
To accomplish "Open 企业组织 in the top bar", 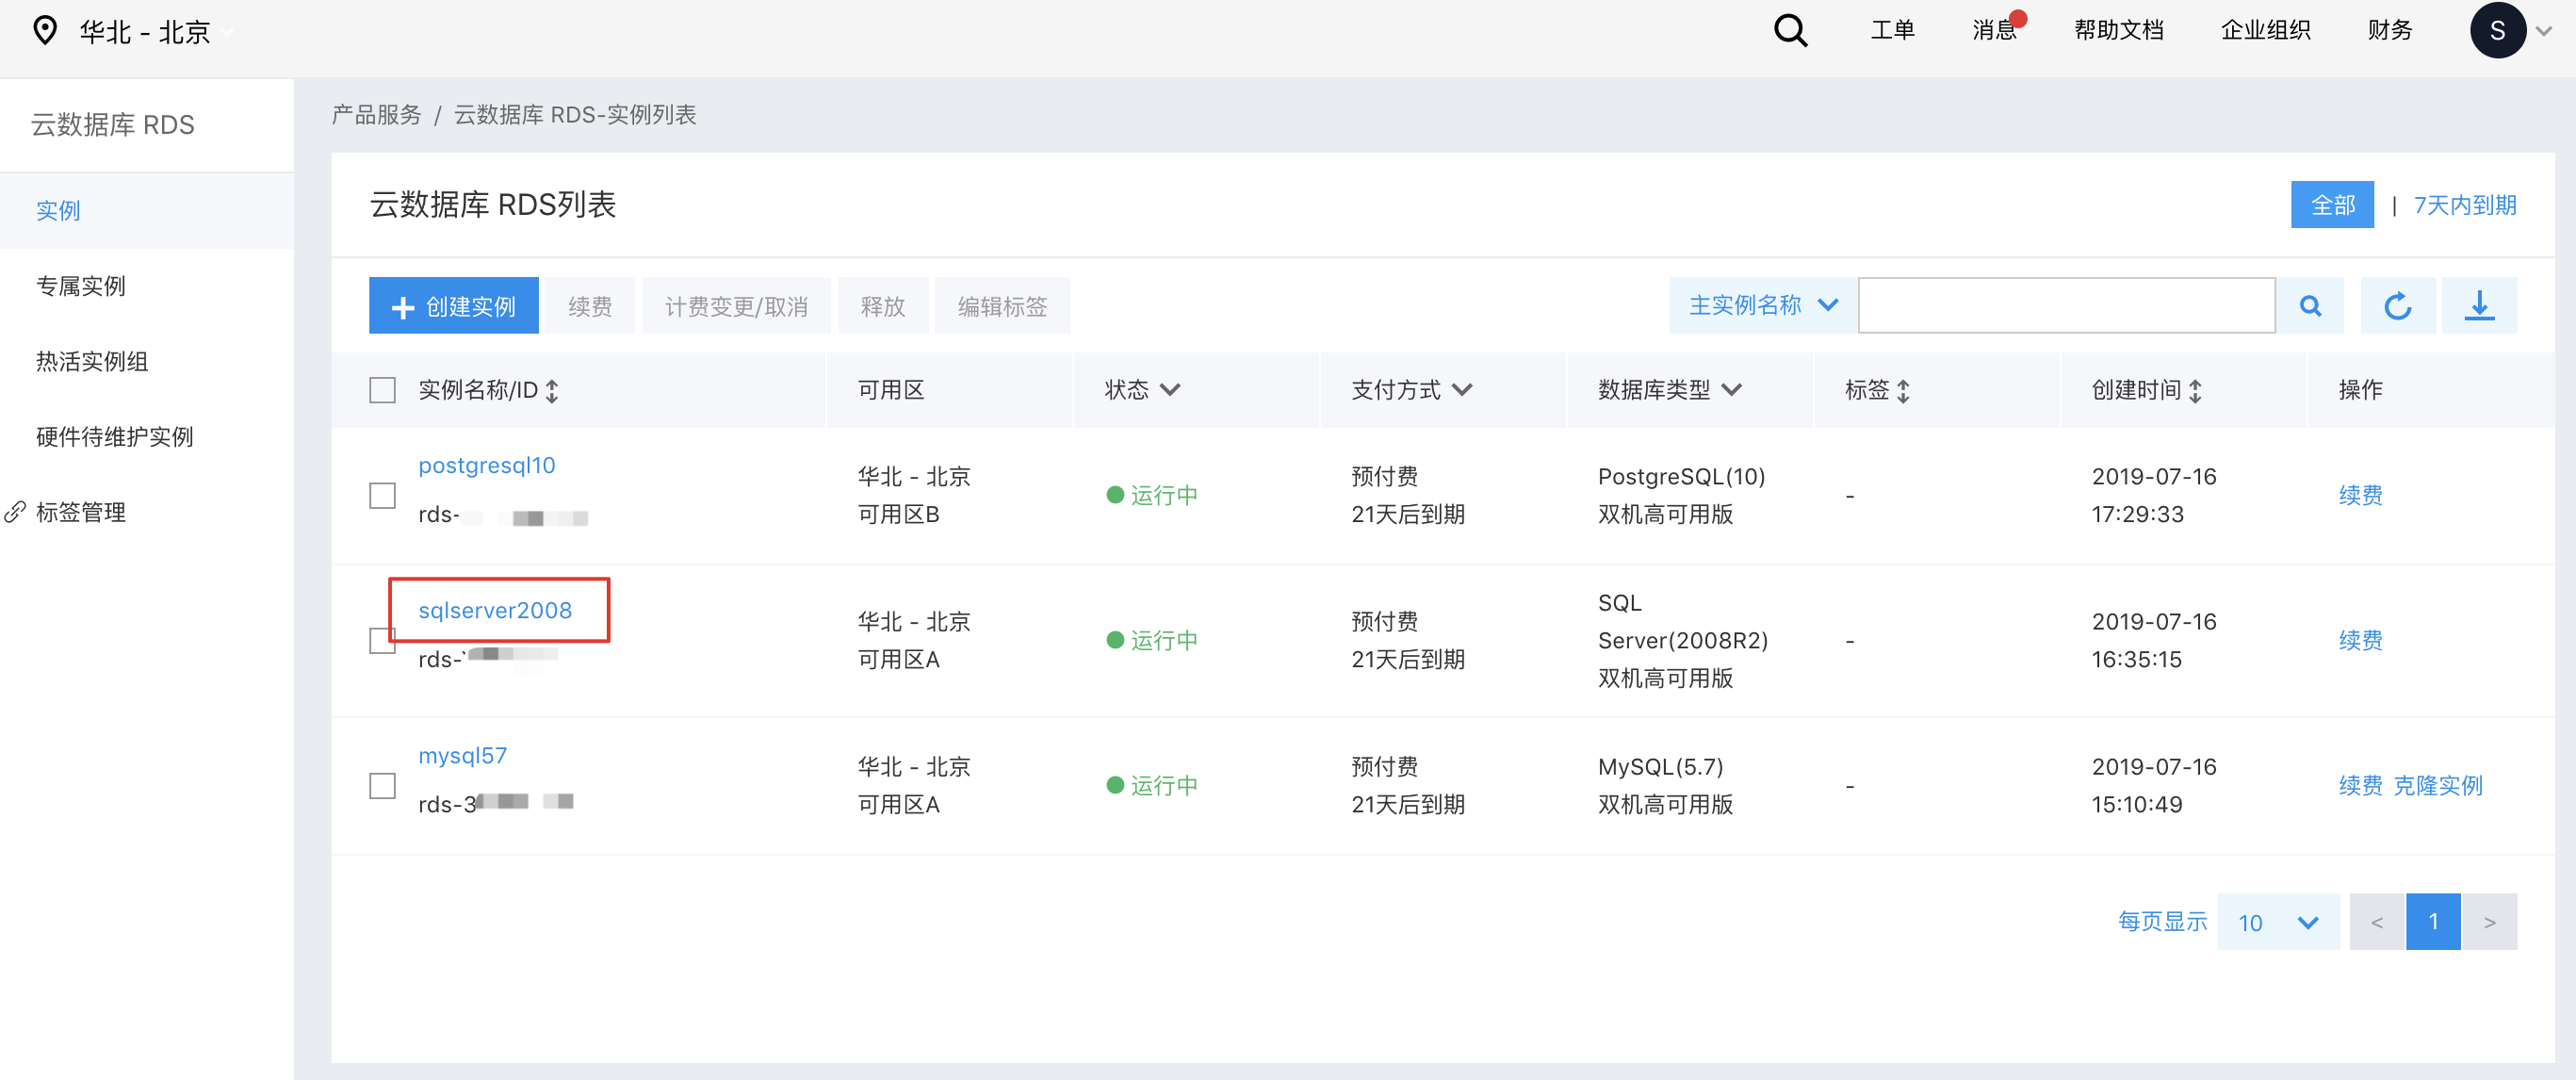I will (2266, 31).
